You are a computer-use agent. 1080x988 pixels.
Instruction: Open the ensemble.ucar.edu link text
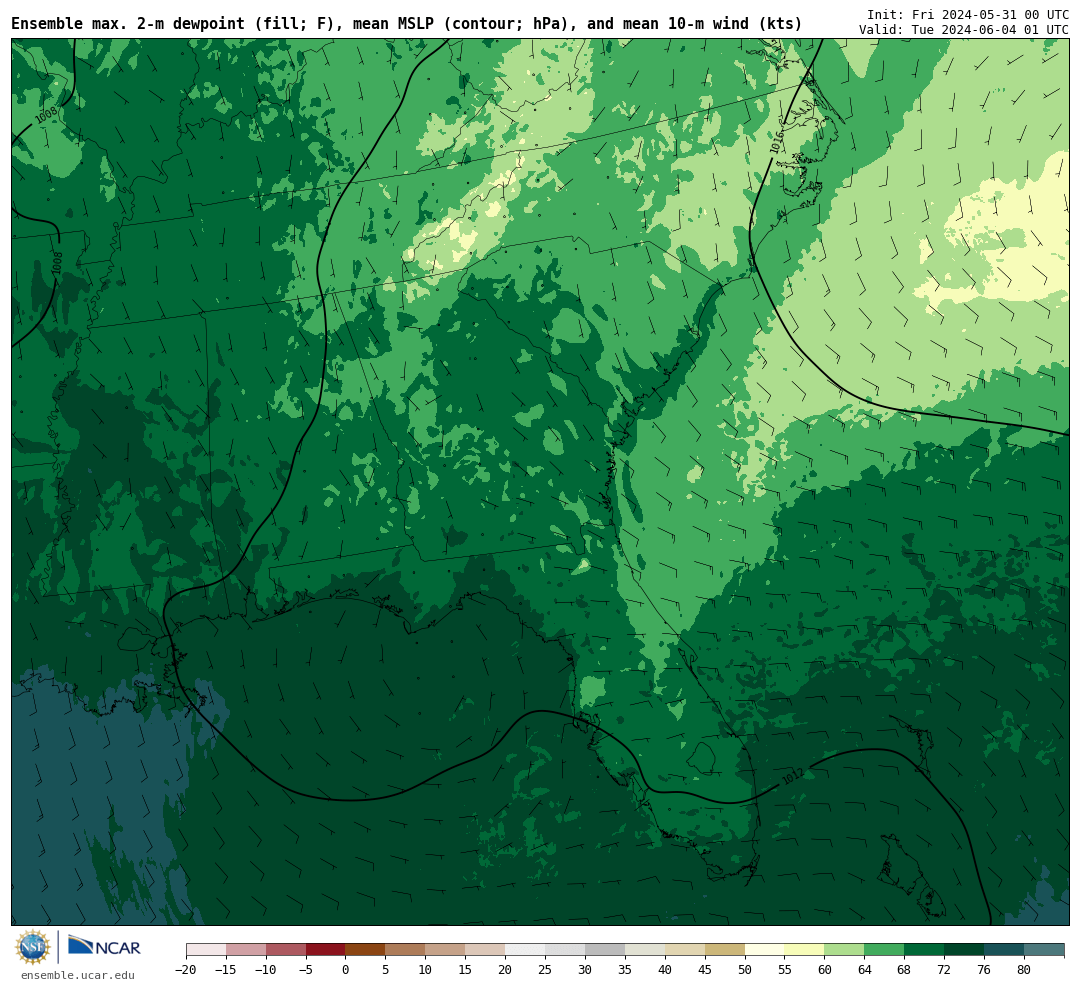click(78, 975)
